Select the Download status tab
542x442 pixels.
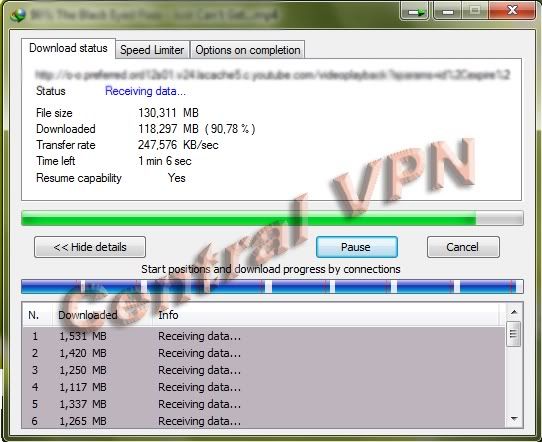coord(68,48)
